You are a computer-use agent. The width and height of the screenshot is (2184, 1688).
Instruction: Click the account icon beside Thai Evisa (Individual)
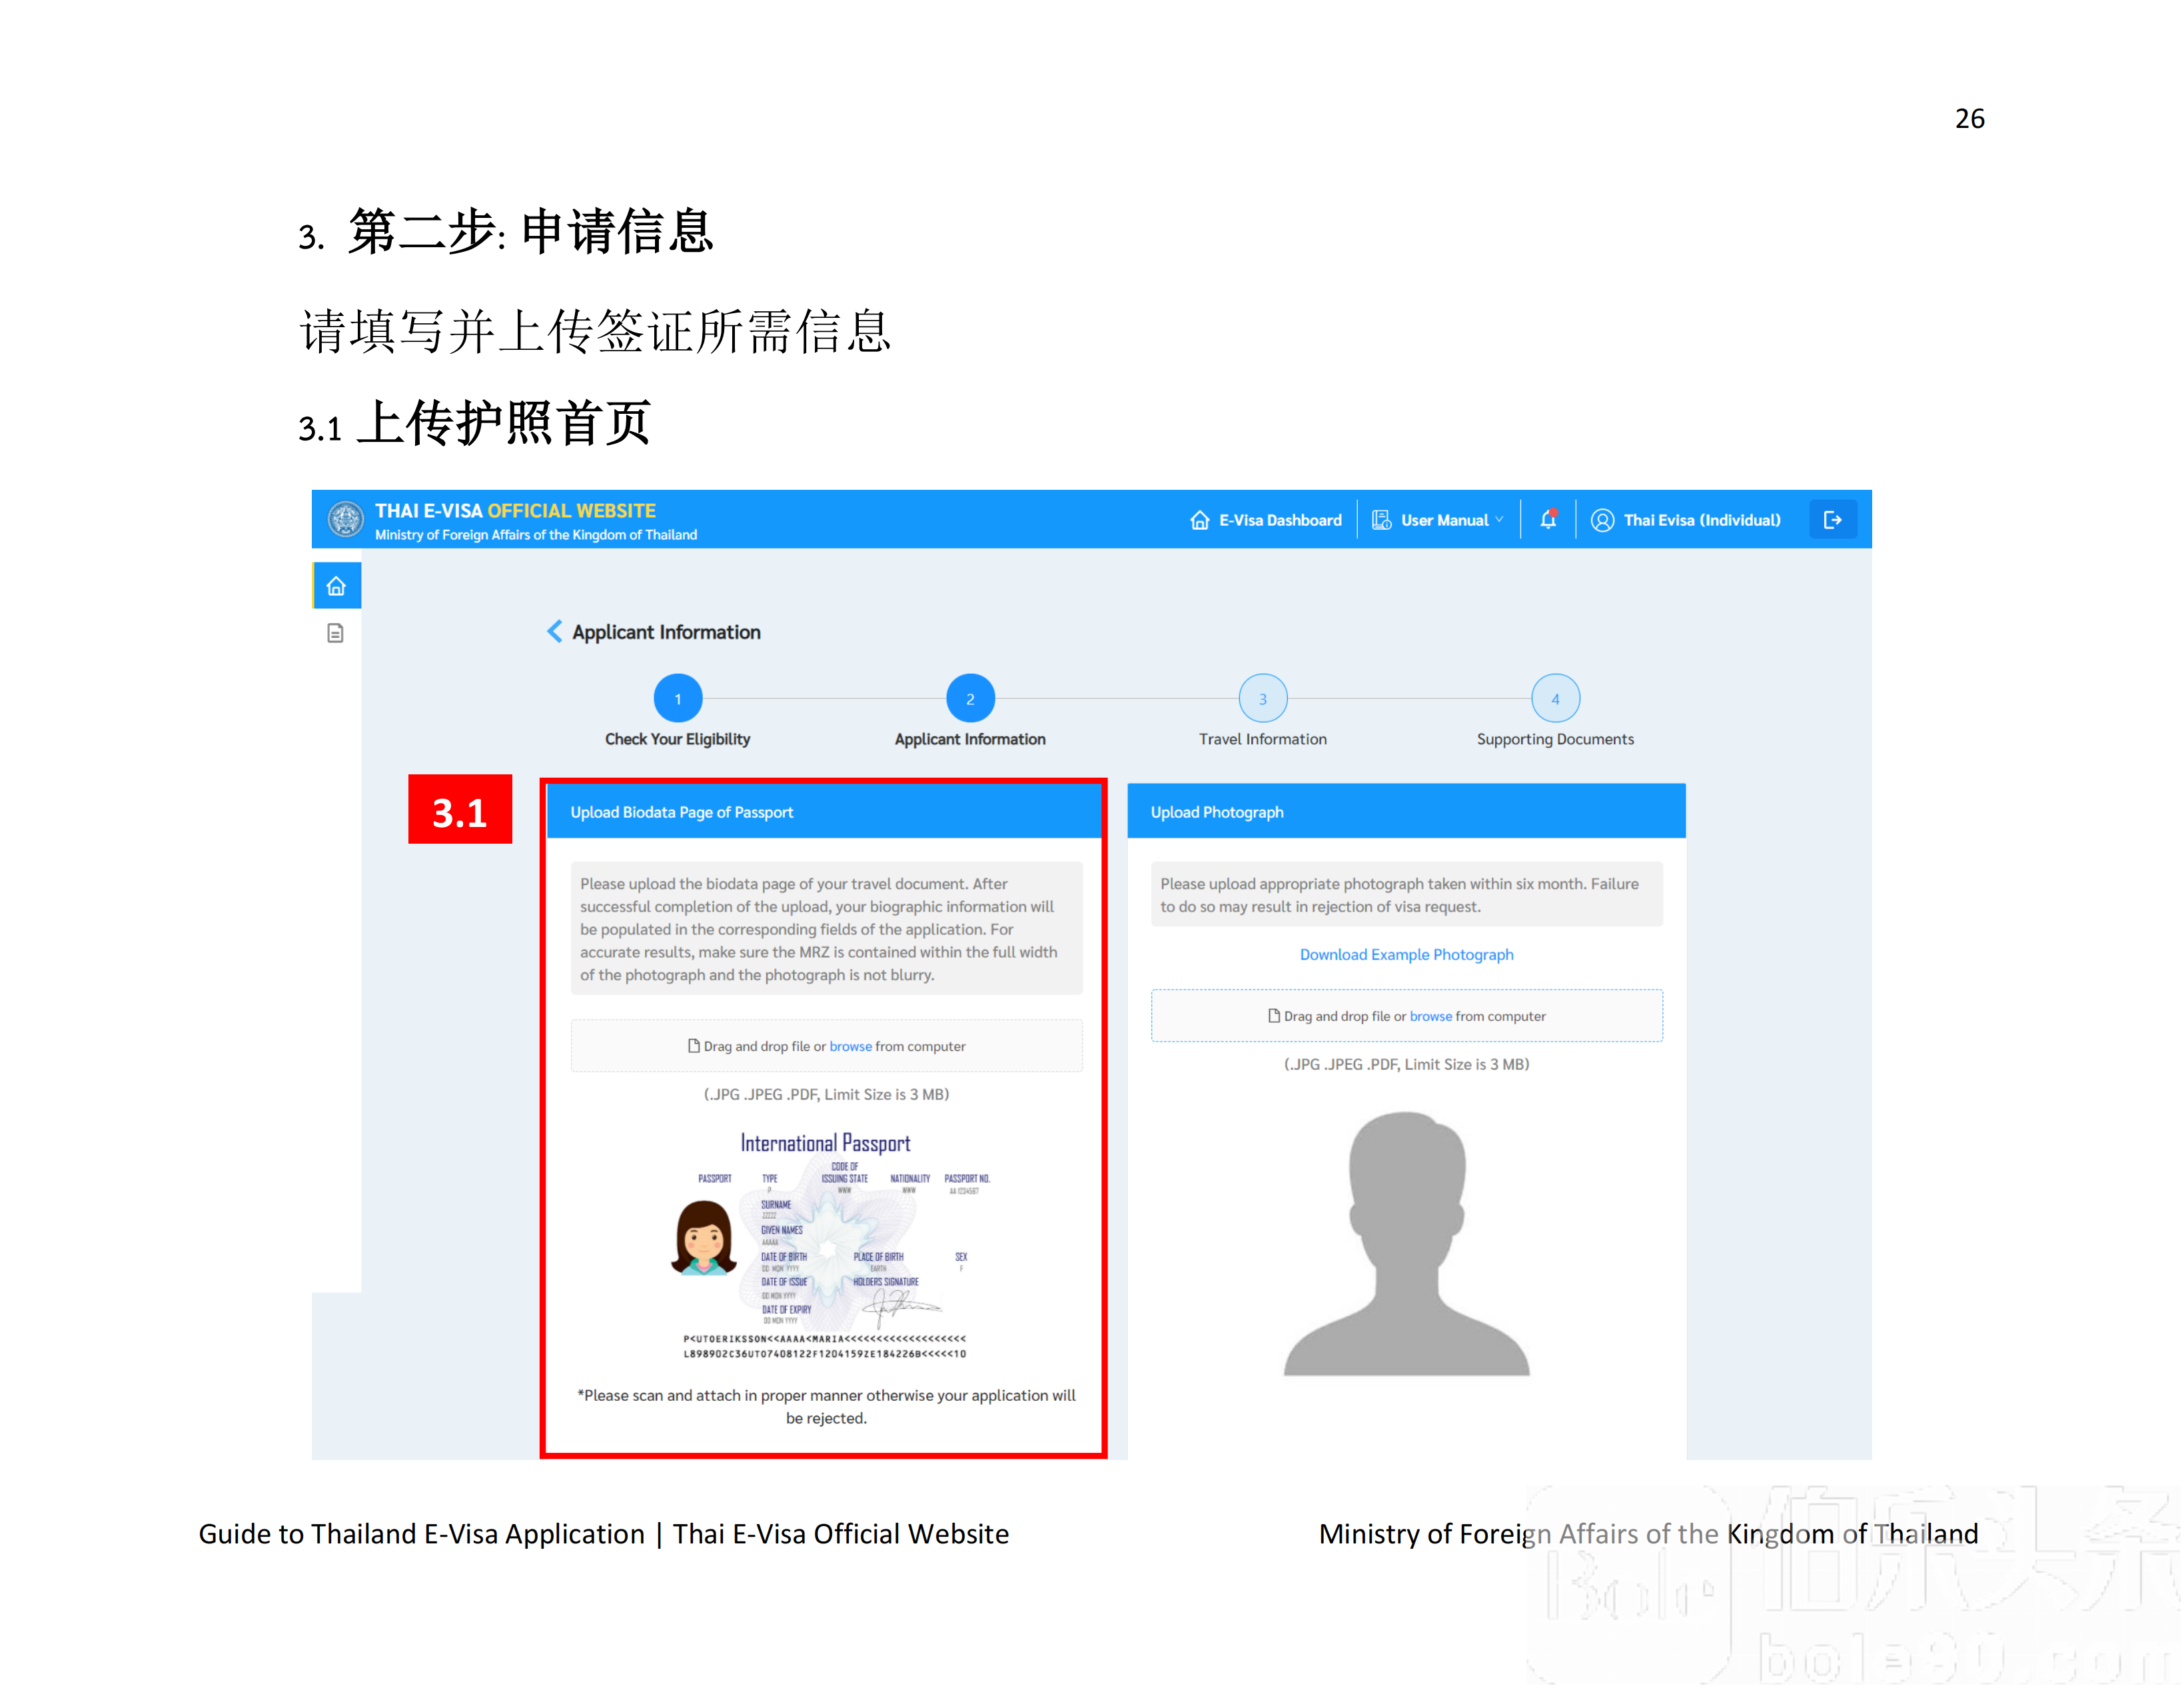(x=1602, y=520)
